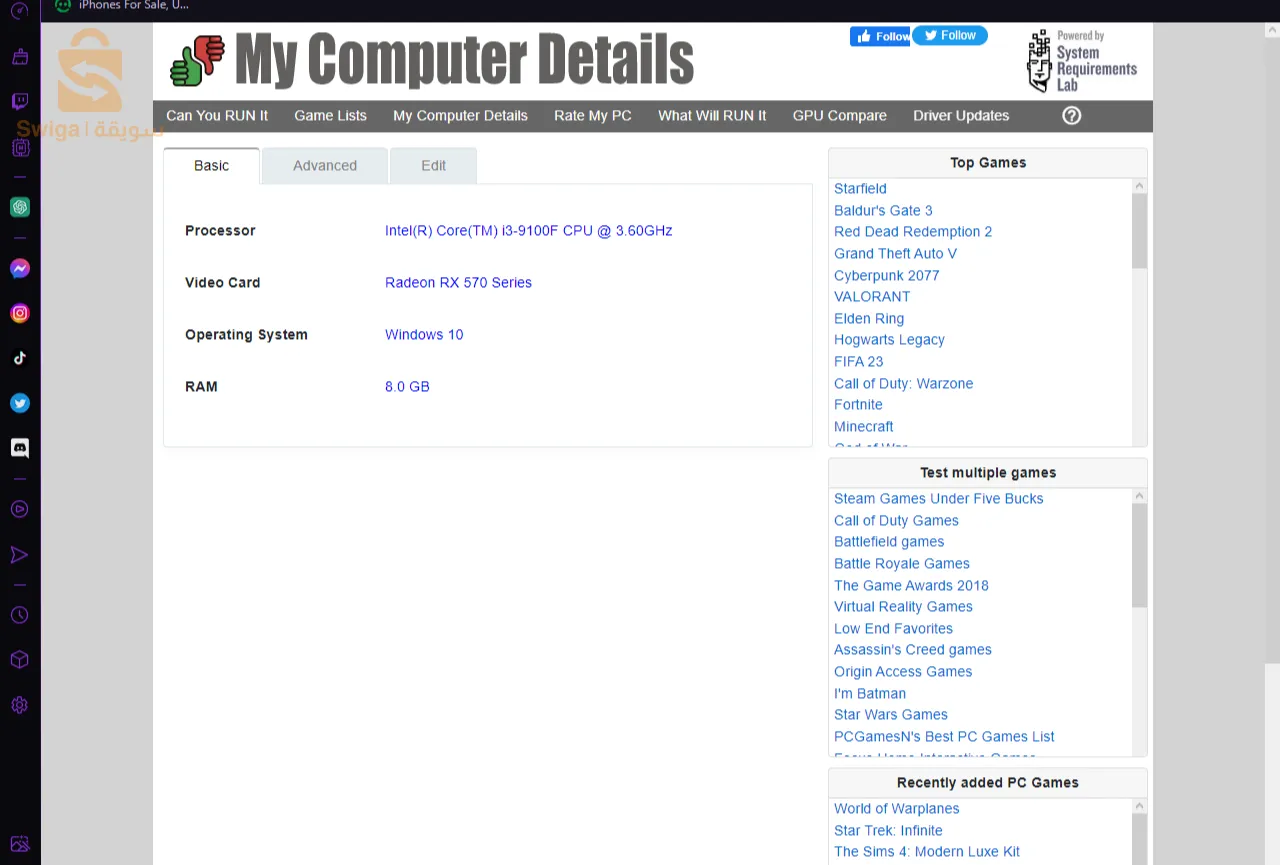The width and height of the screenshot is (1280, 865).
Task: Click the Facebook Follow button
Action: [x=879, y=35]
